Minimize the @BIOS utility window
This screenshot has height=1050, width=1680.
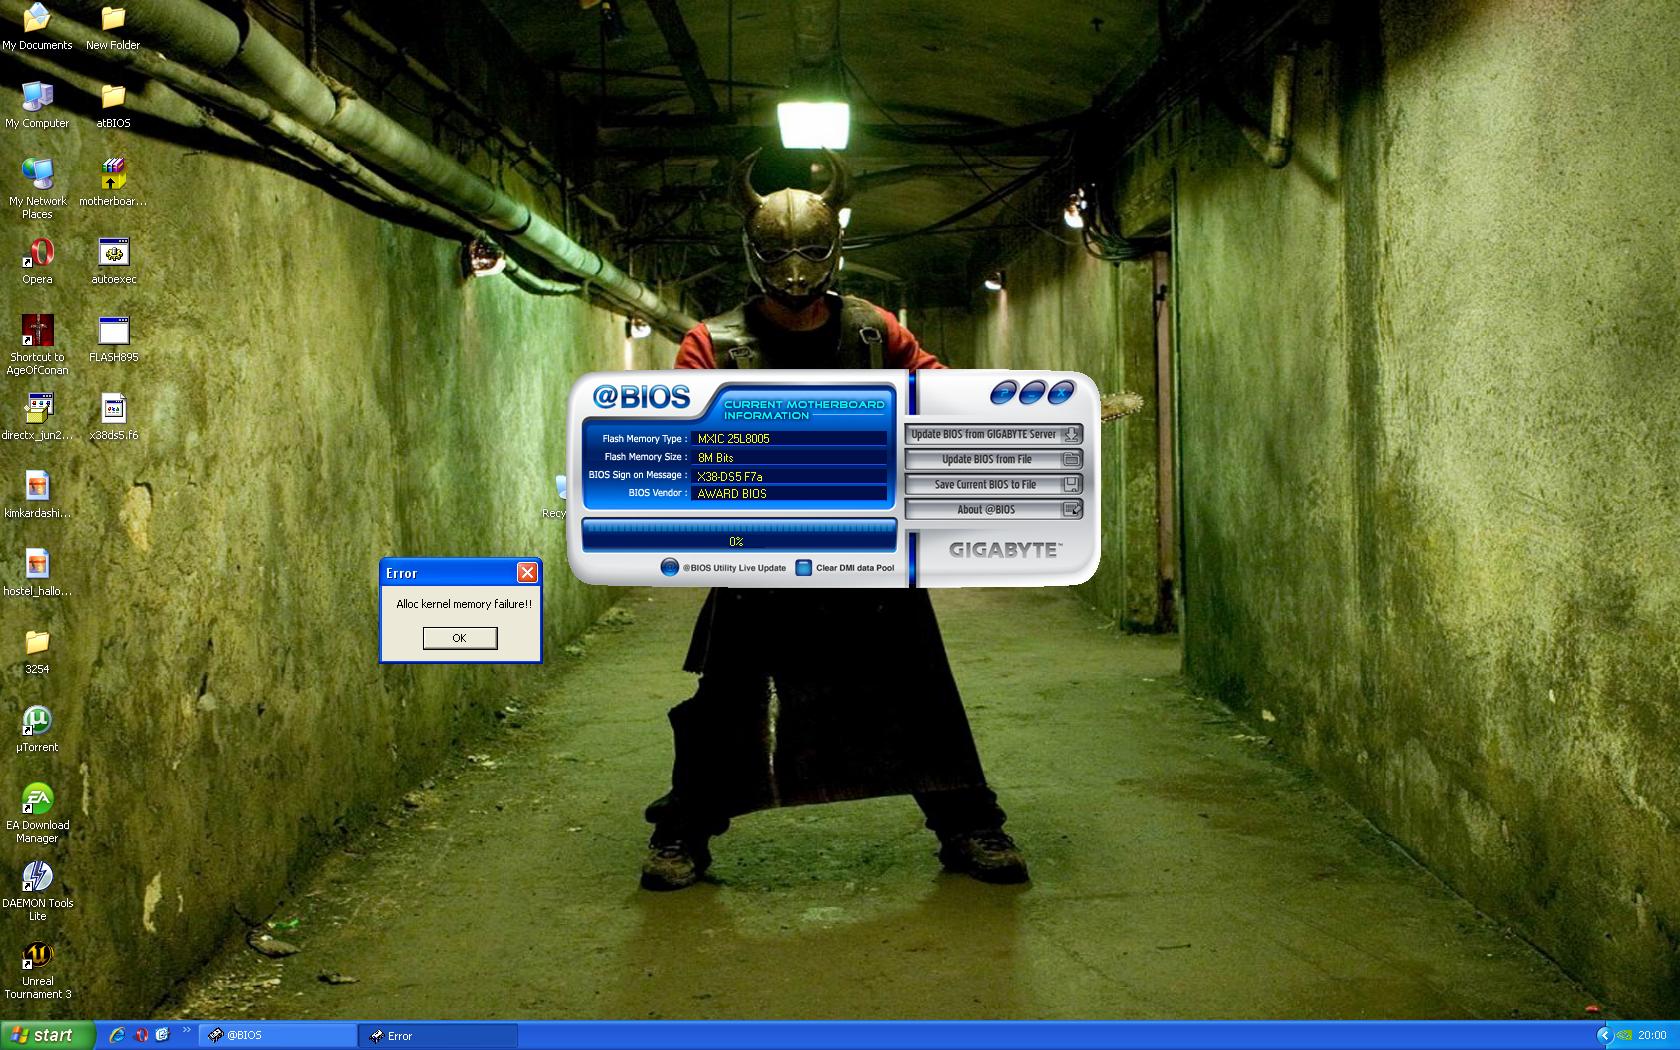[x=1032, y=393]
